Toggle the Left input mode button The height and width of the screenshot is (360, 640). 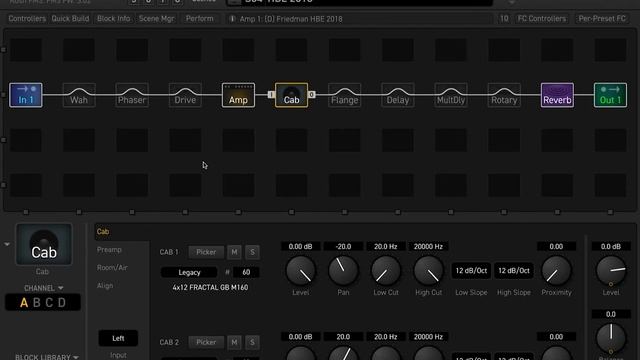pyautogui.click(x=118, y=338)
